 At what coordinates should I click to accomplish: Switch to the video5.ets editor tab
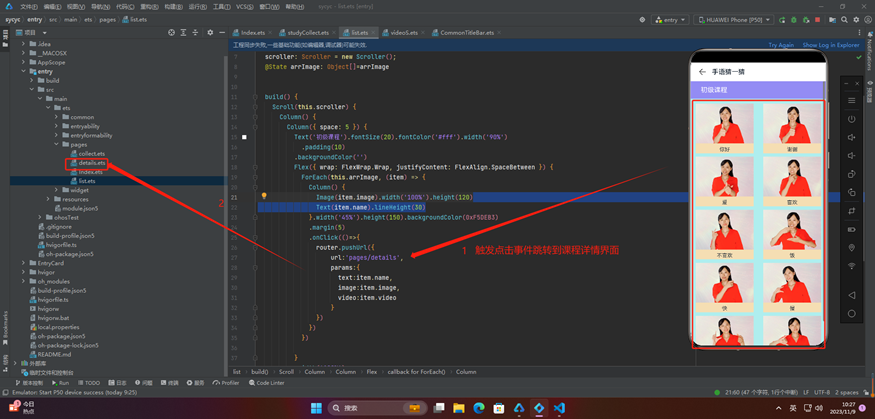click(405, 32)
